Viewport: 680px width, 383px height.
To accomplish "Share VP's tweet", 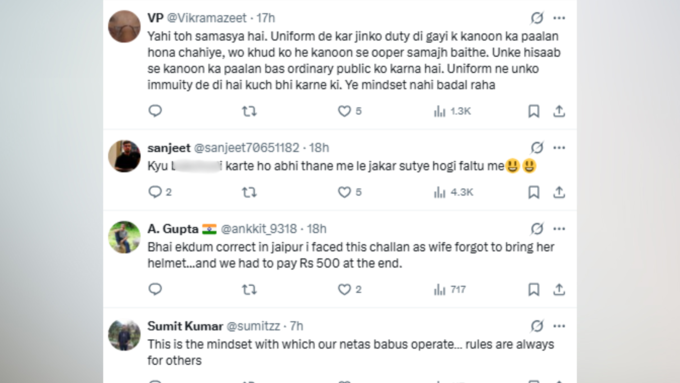I will click(x=559, y=111).
